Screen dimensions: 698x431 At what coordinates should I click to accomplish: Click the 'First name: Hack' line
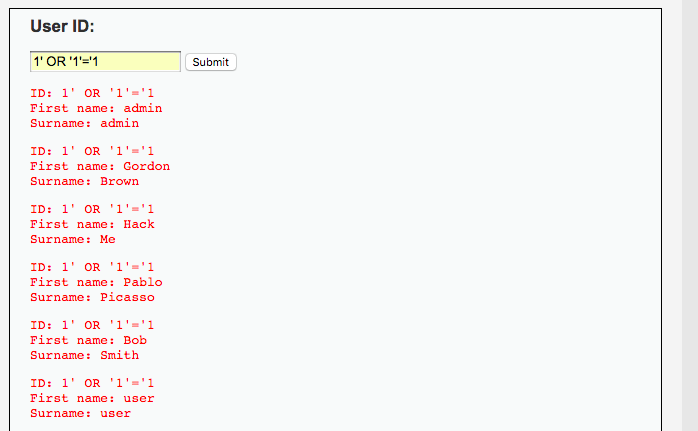click(92, 224)
